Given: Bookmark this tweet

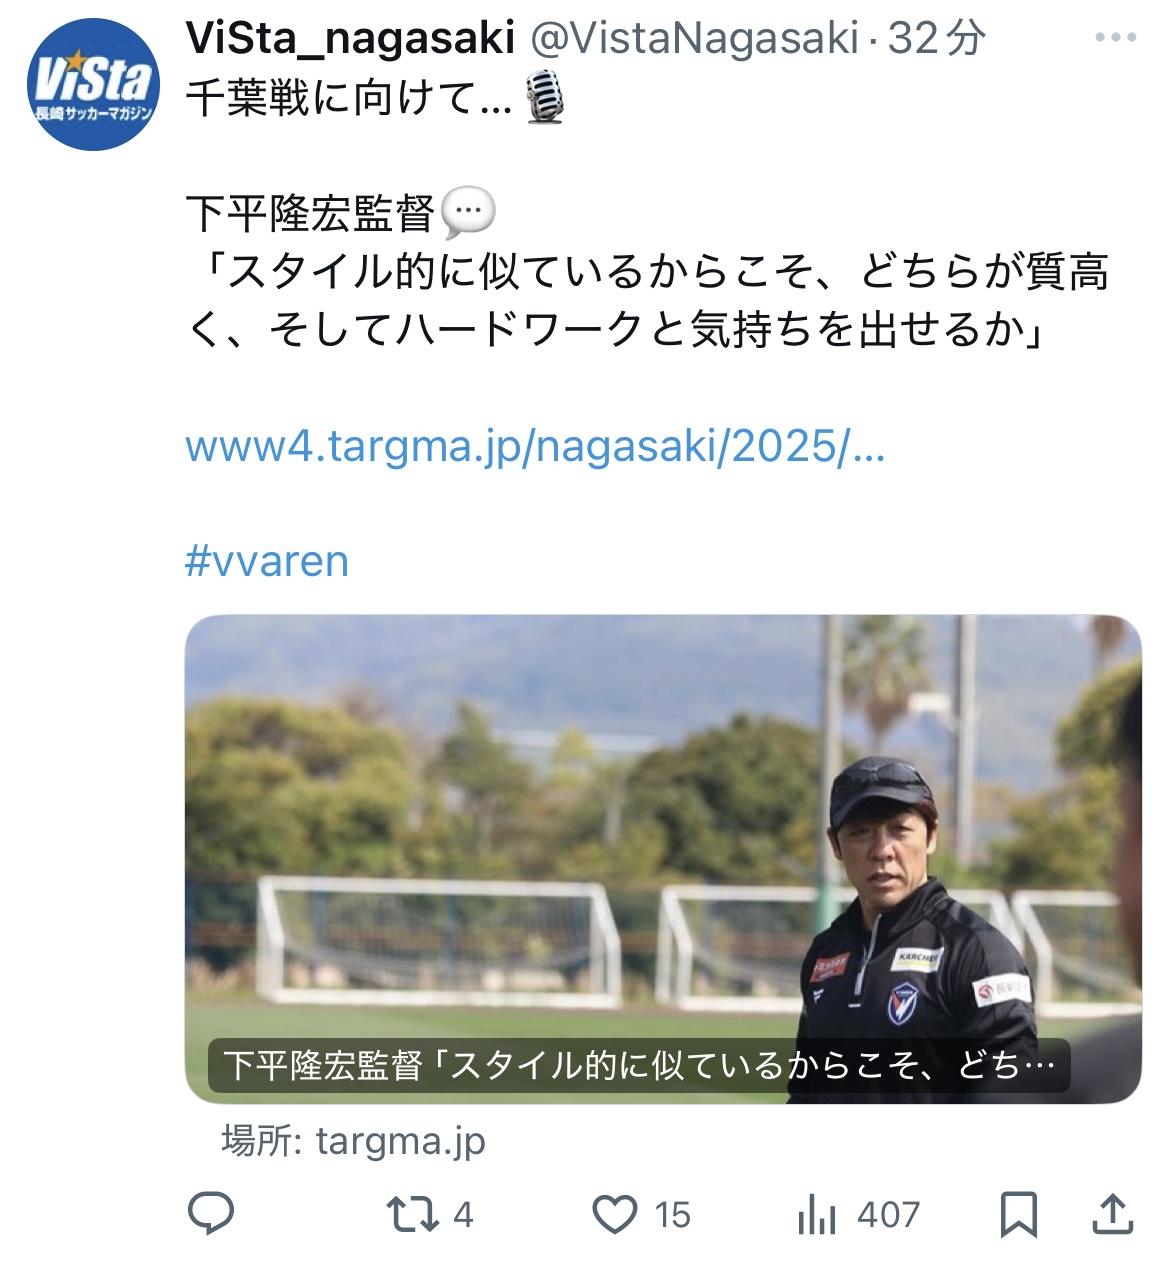Looking at the screenshot, I should pyautogui.click(x=1019, y=1215).
